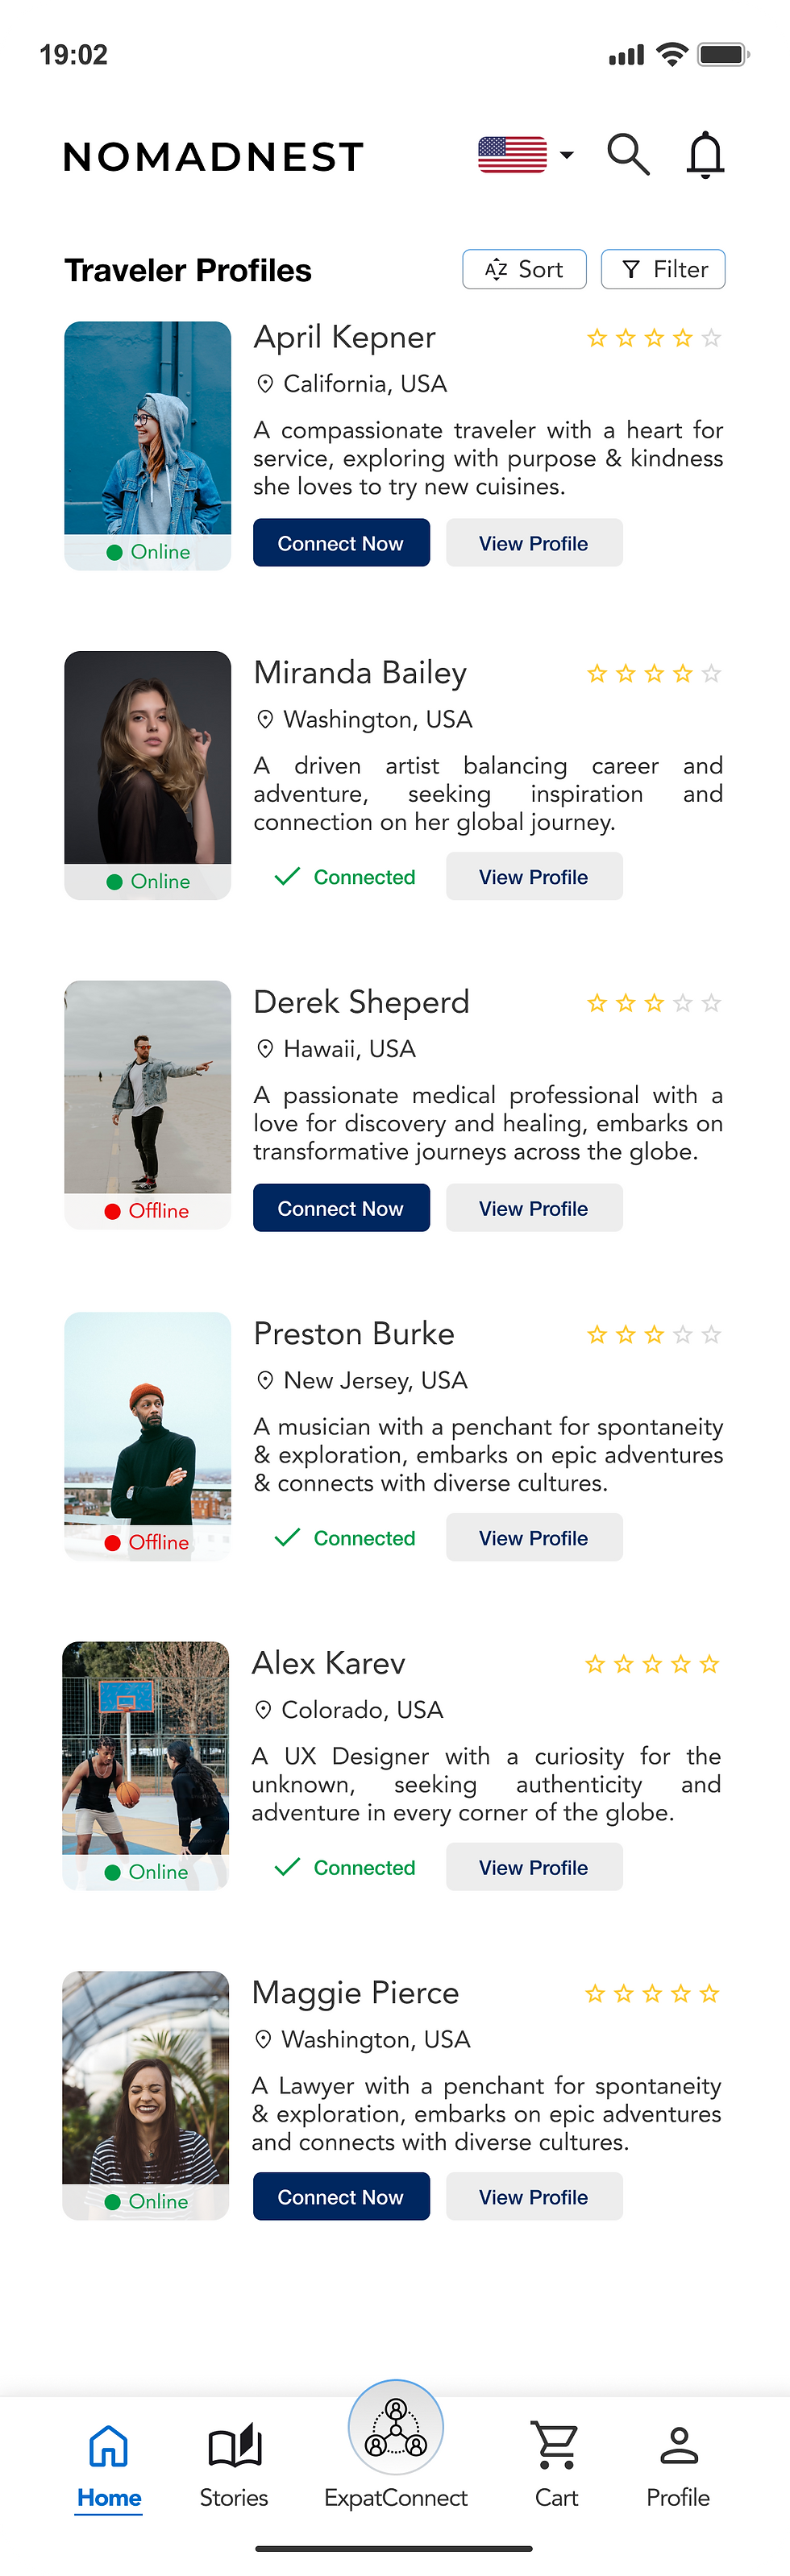The width and height of the screenshot is (790, 2576).
Task: Click Connect Now for Derek Sheperd
Action: click(x=341, y=1208)
